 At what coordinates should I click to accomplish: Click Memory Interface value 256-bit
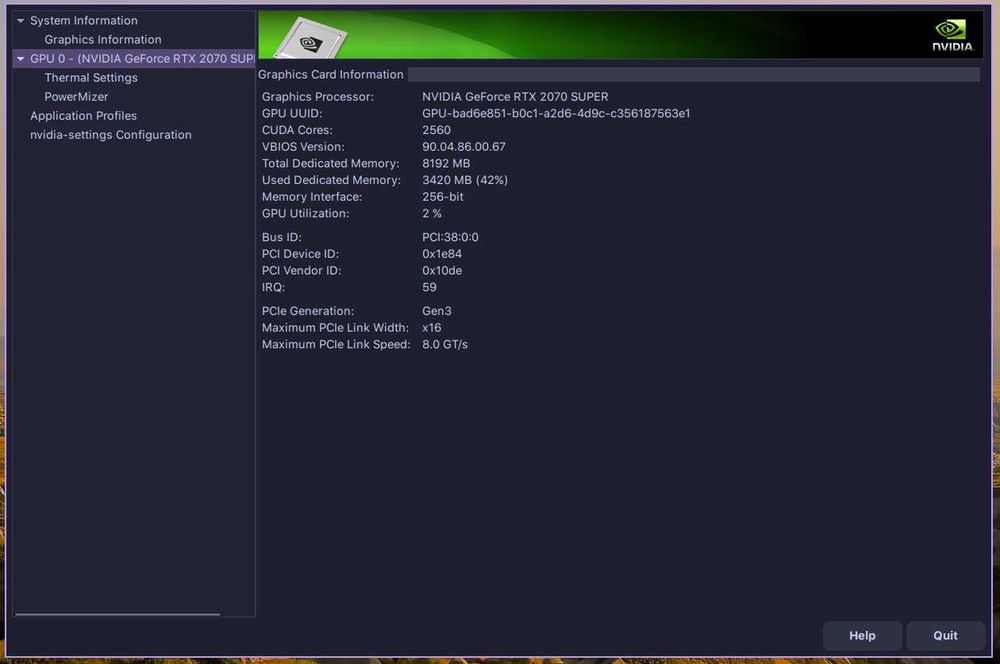[x=443, y=196]
